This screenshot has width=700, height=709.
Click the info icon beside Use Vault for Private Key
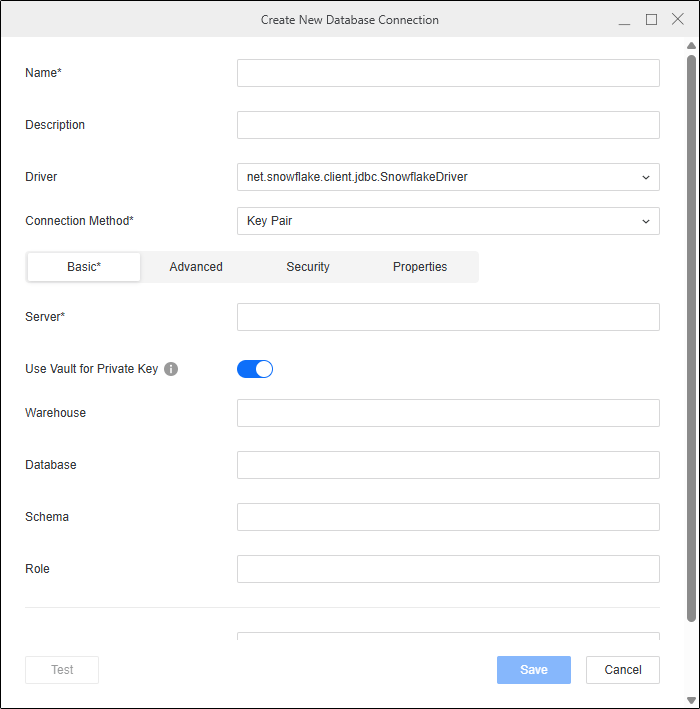point(170,369)
